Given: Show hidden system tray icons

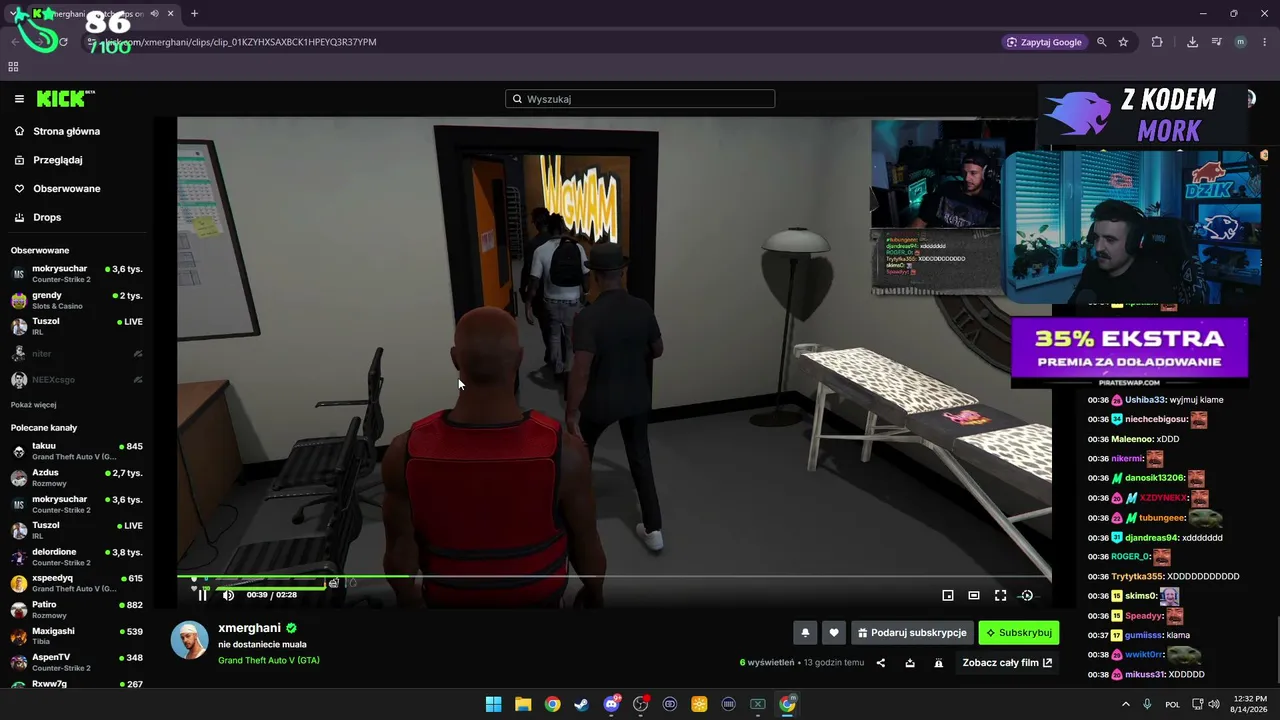Looking at the screenshot, I should click(1126, 704).
